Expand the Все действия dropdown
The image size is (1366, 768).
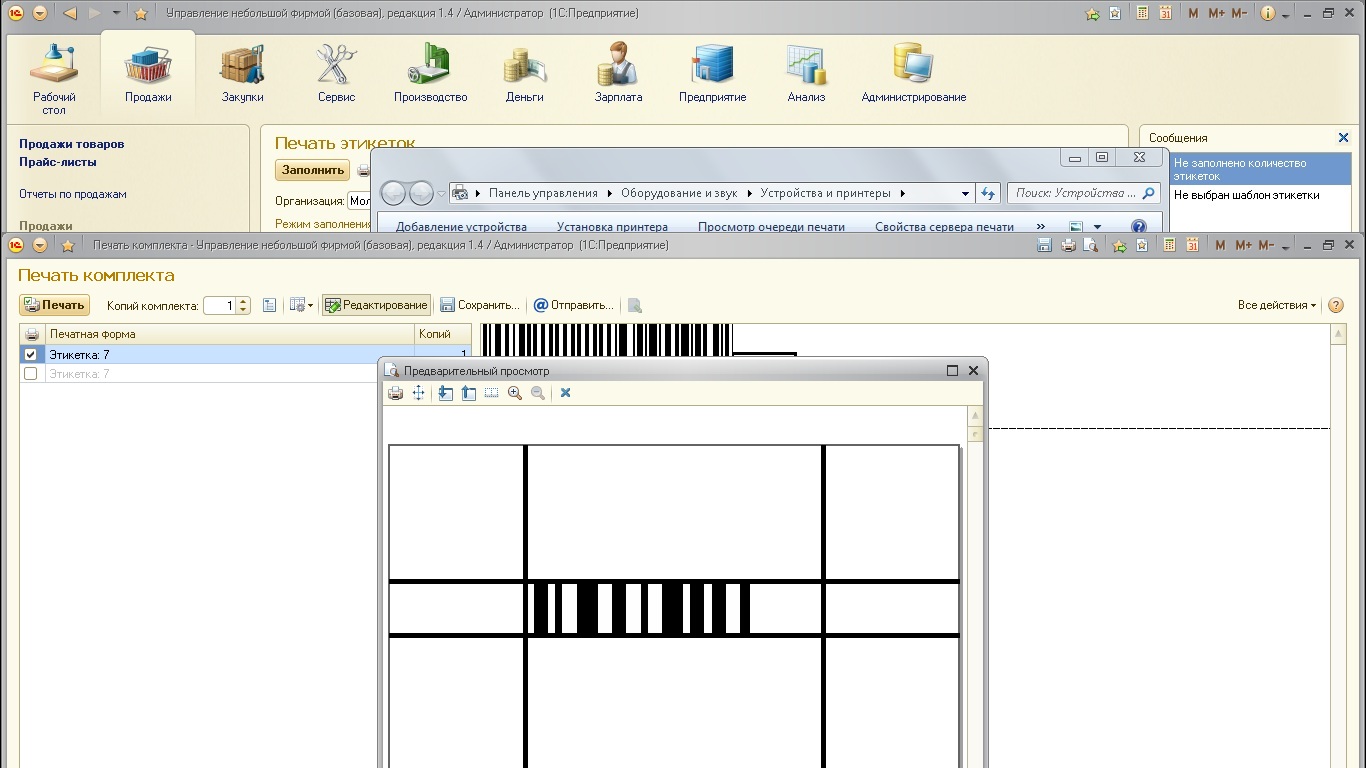[x=1277, y=305]
